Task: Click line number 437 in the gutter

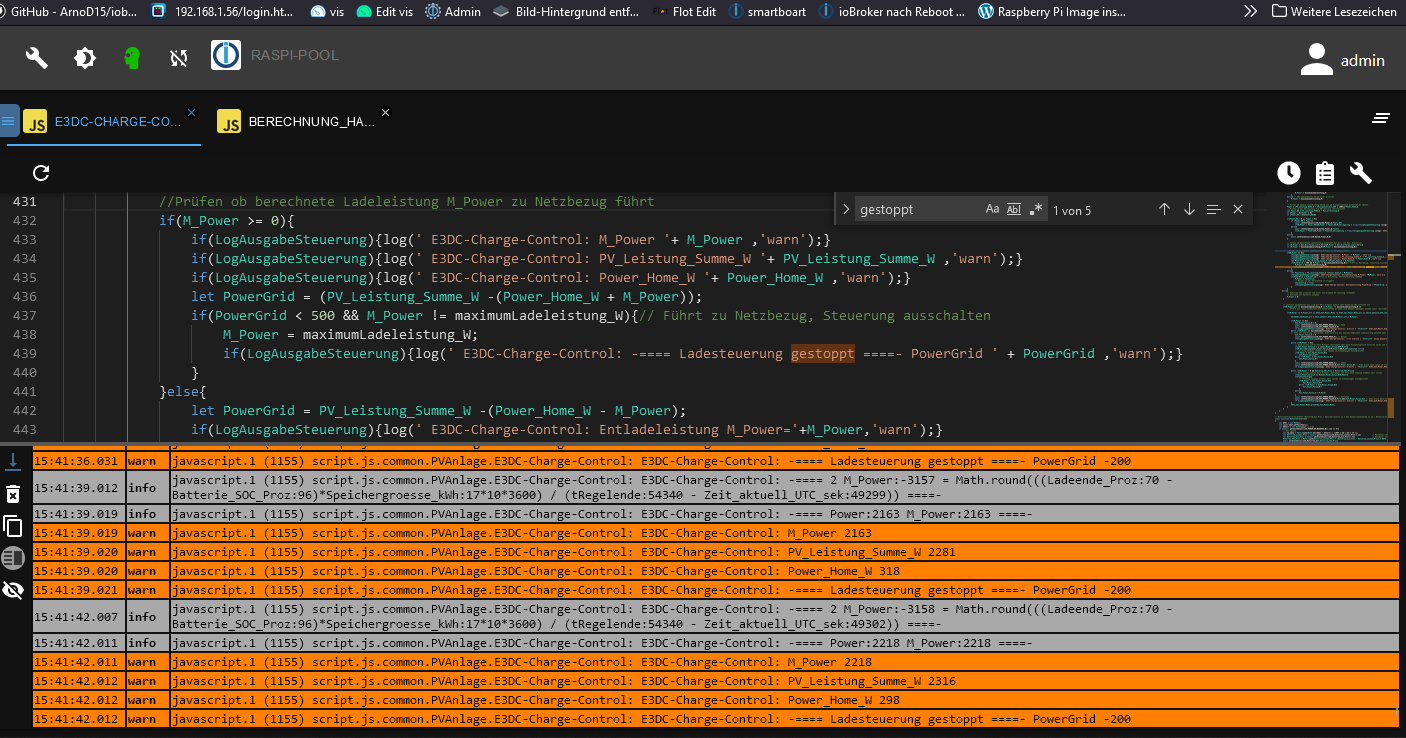Action: coord(24,315)
